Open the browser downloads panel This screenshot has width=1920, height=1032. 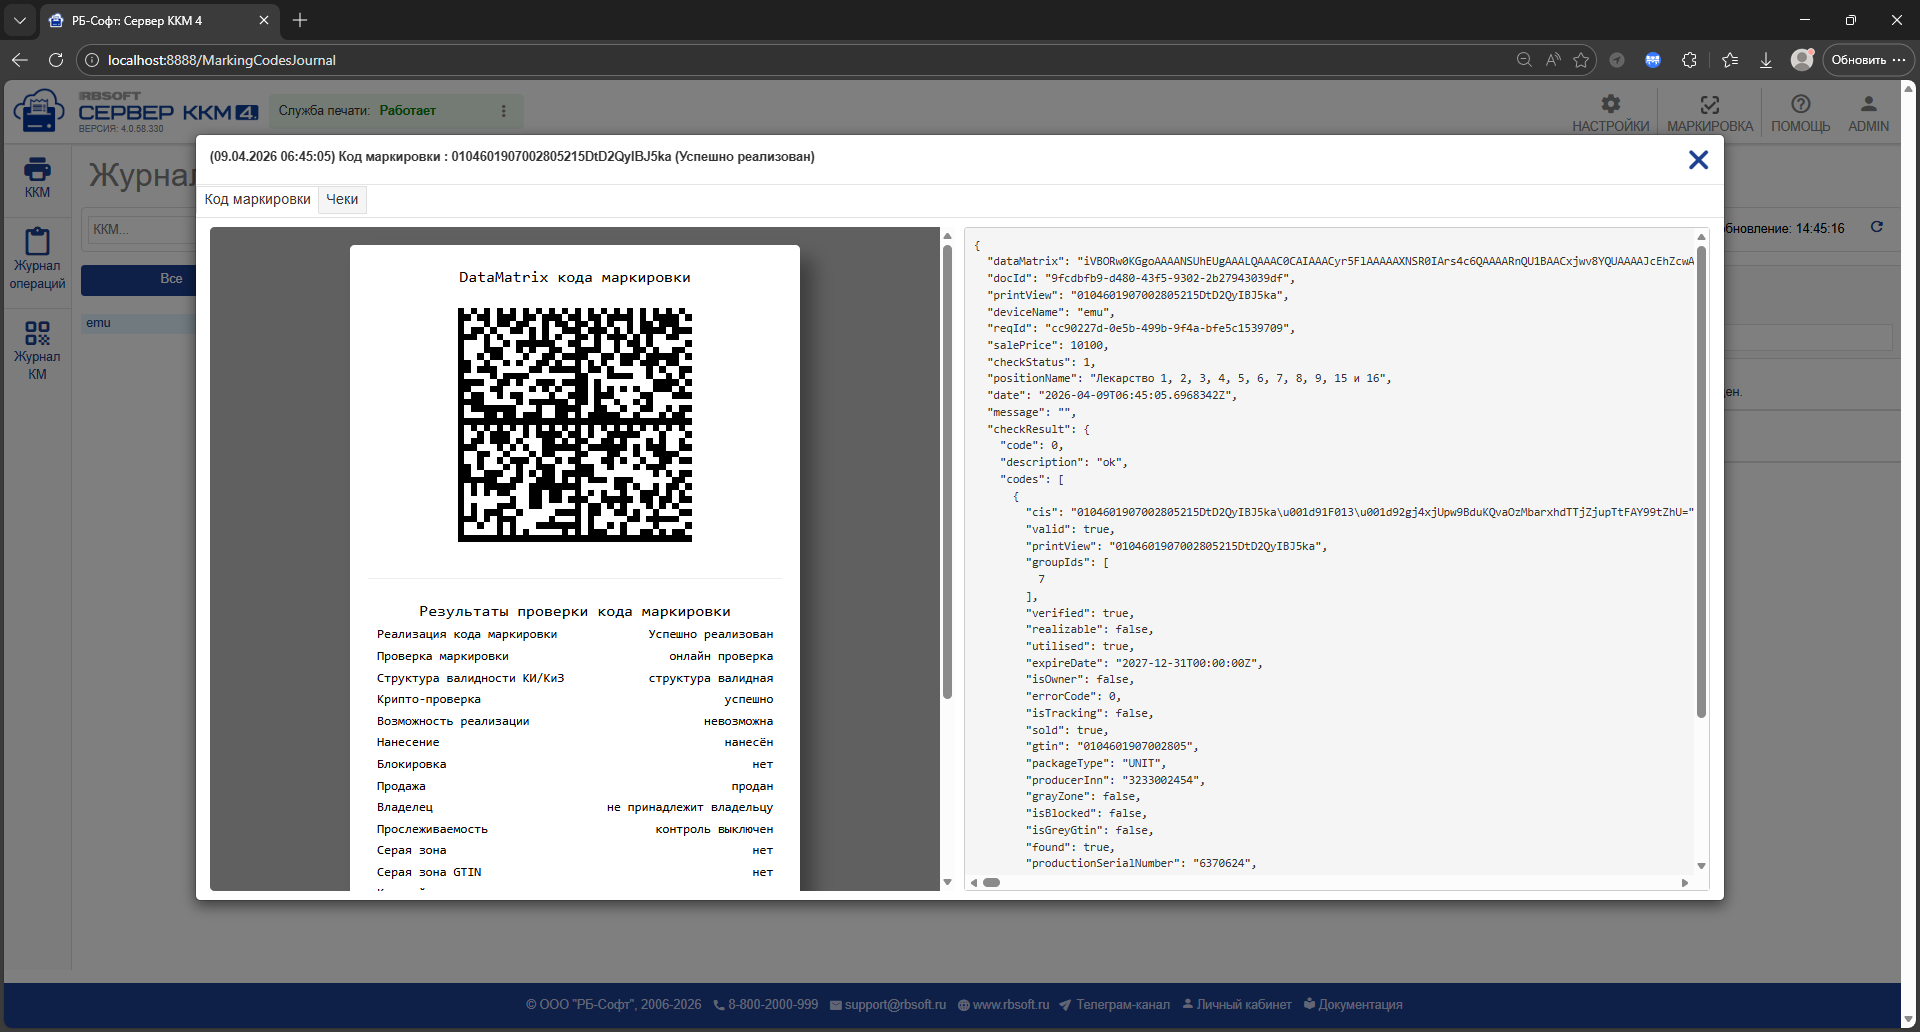point(1766,60)
